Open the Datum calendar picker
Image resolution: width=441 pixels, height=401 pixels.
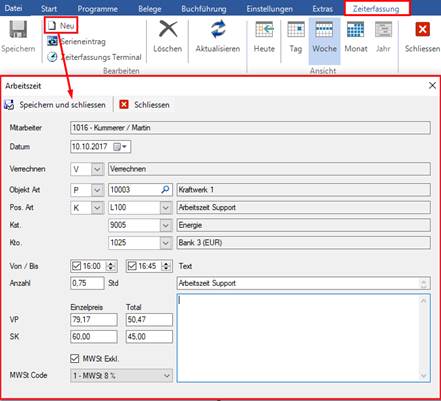click(120, 147)
